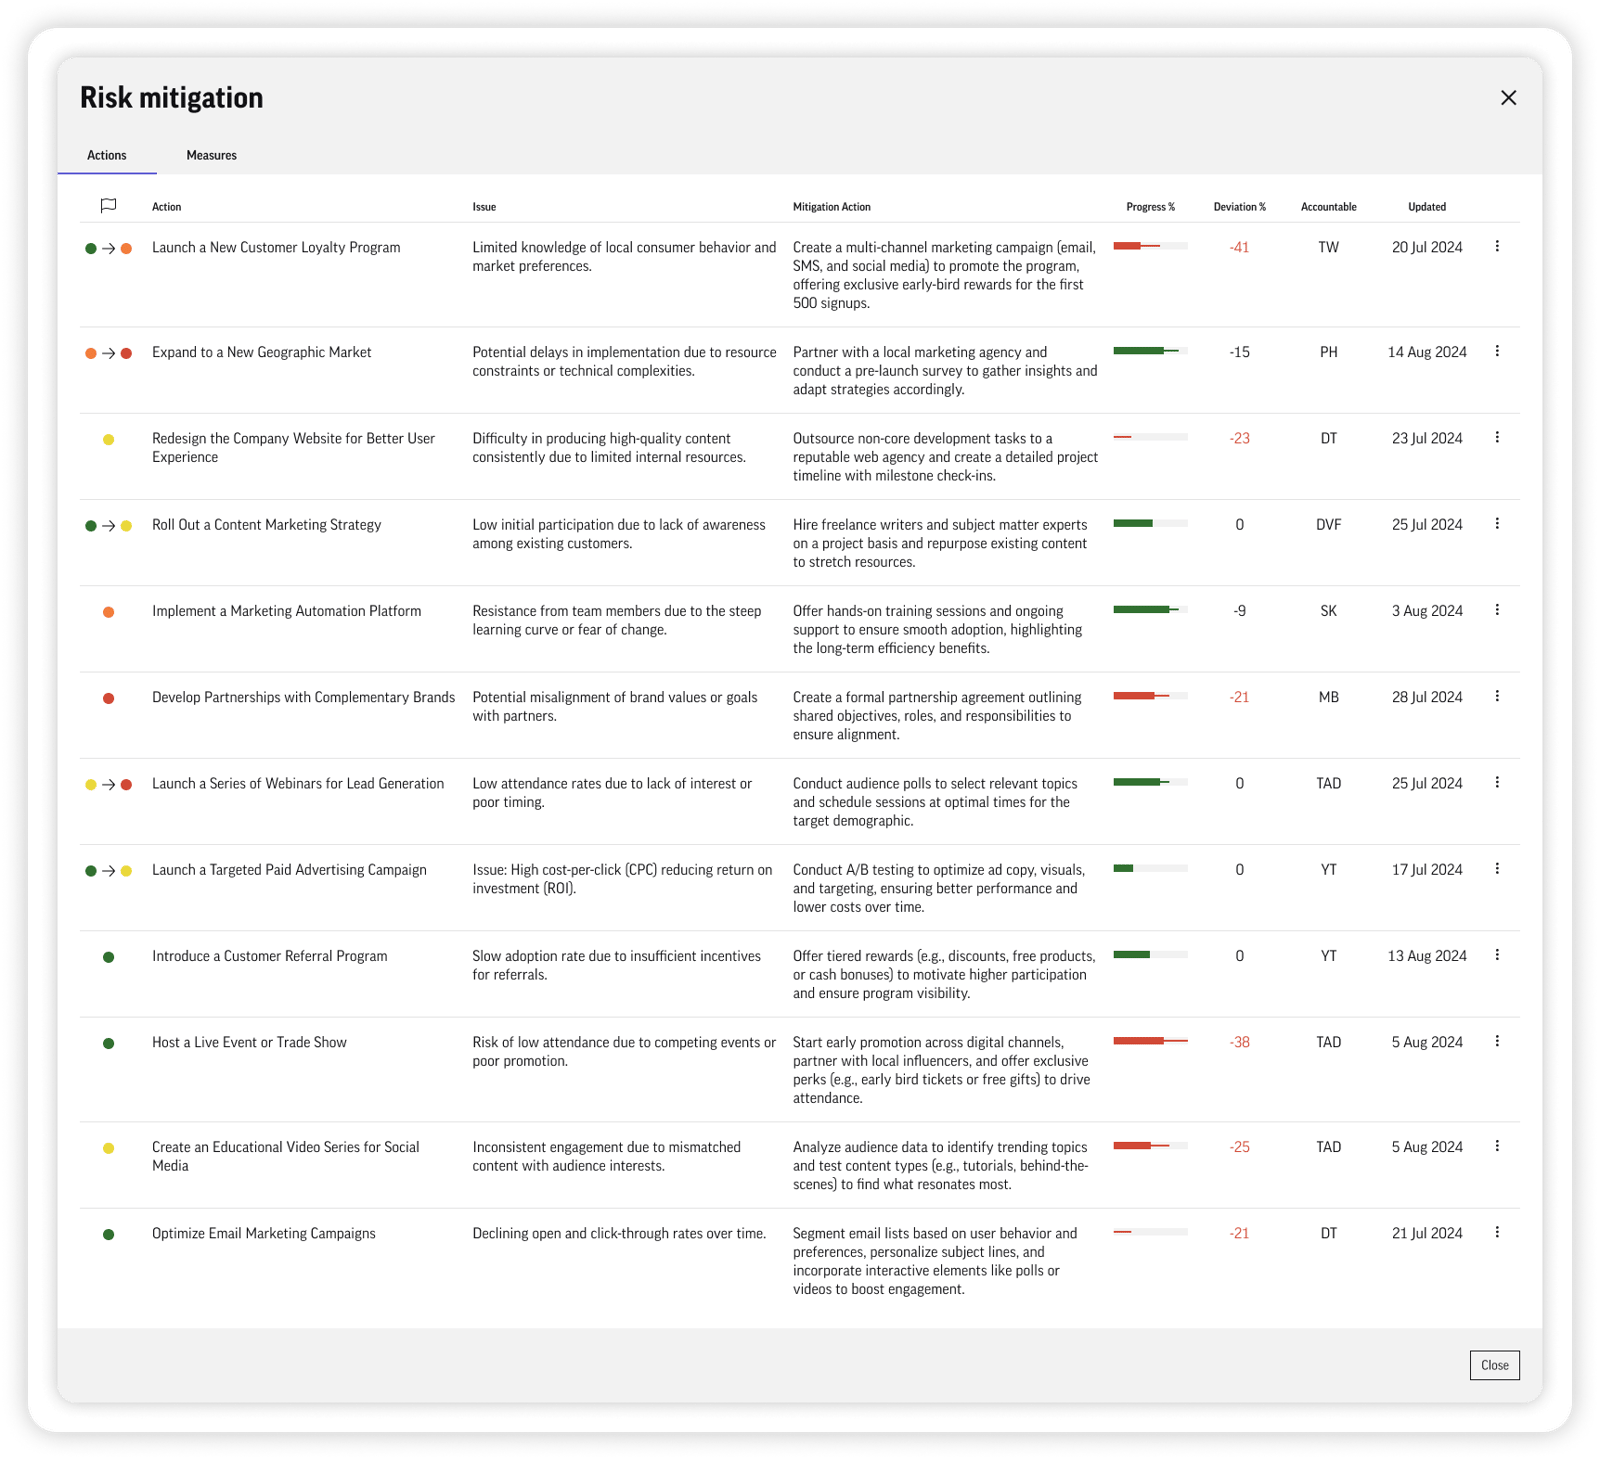
Task: Sort by the Updated column header
Action: tap(1427, 207)
